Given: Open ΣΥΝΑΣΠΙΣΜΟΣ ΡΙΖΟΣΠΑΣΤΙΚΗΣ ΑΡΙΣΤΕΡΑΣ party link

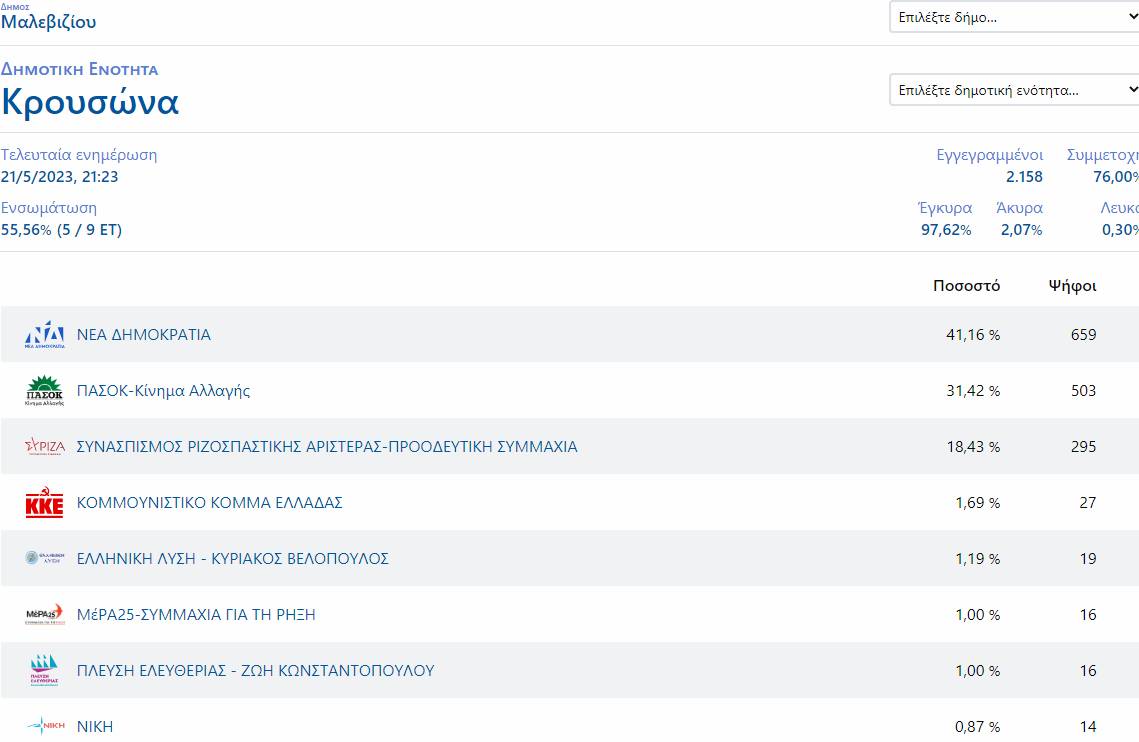Looking at the screenshot, I should coord(327,446).
